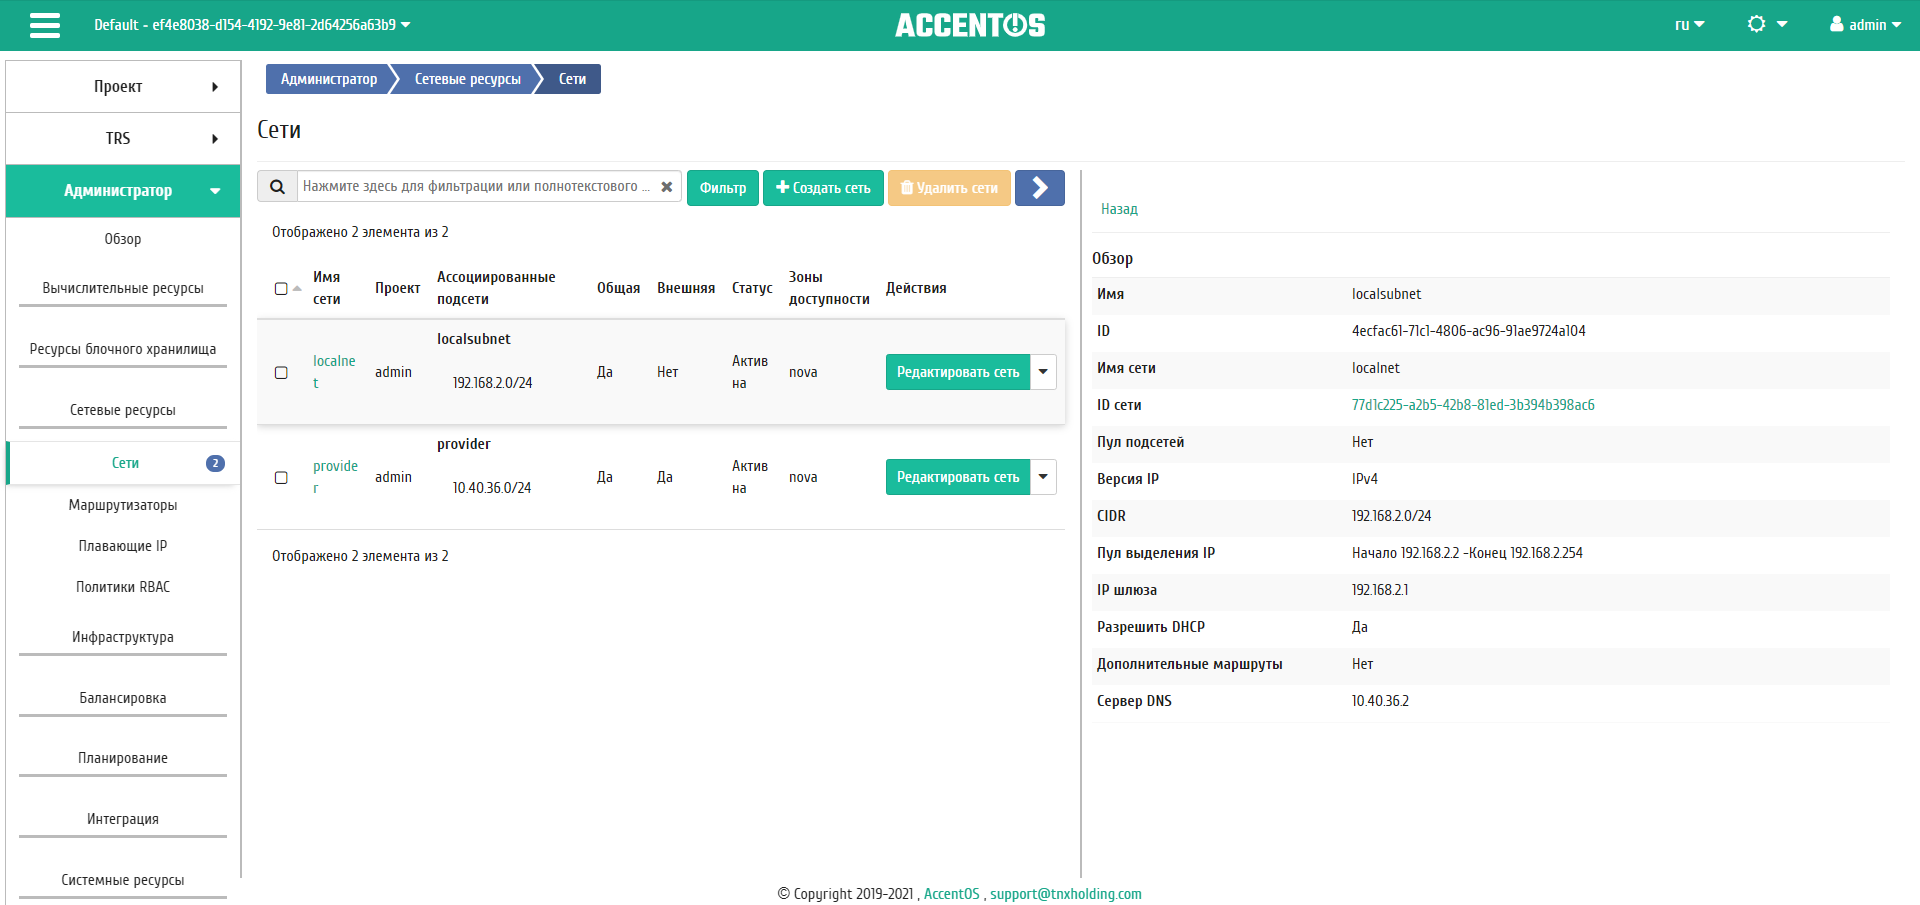
Task: Open Вычислительные ресурсы section
Action: point(123,288)
